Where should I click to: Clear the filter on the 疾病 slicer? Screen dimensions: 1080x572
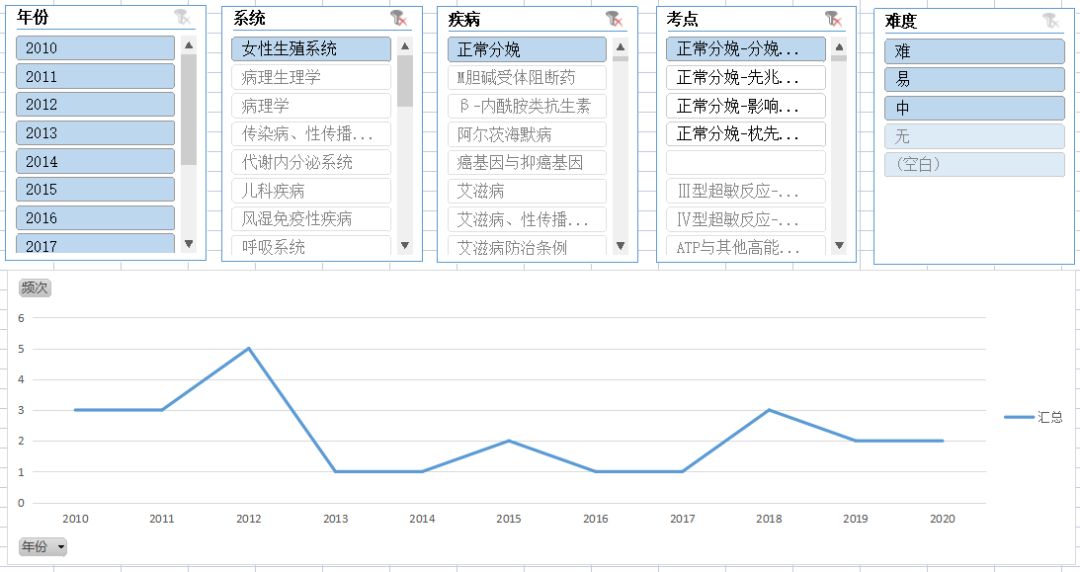(x=613, y=18)
